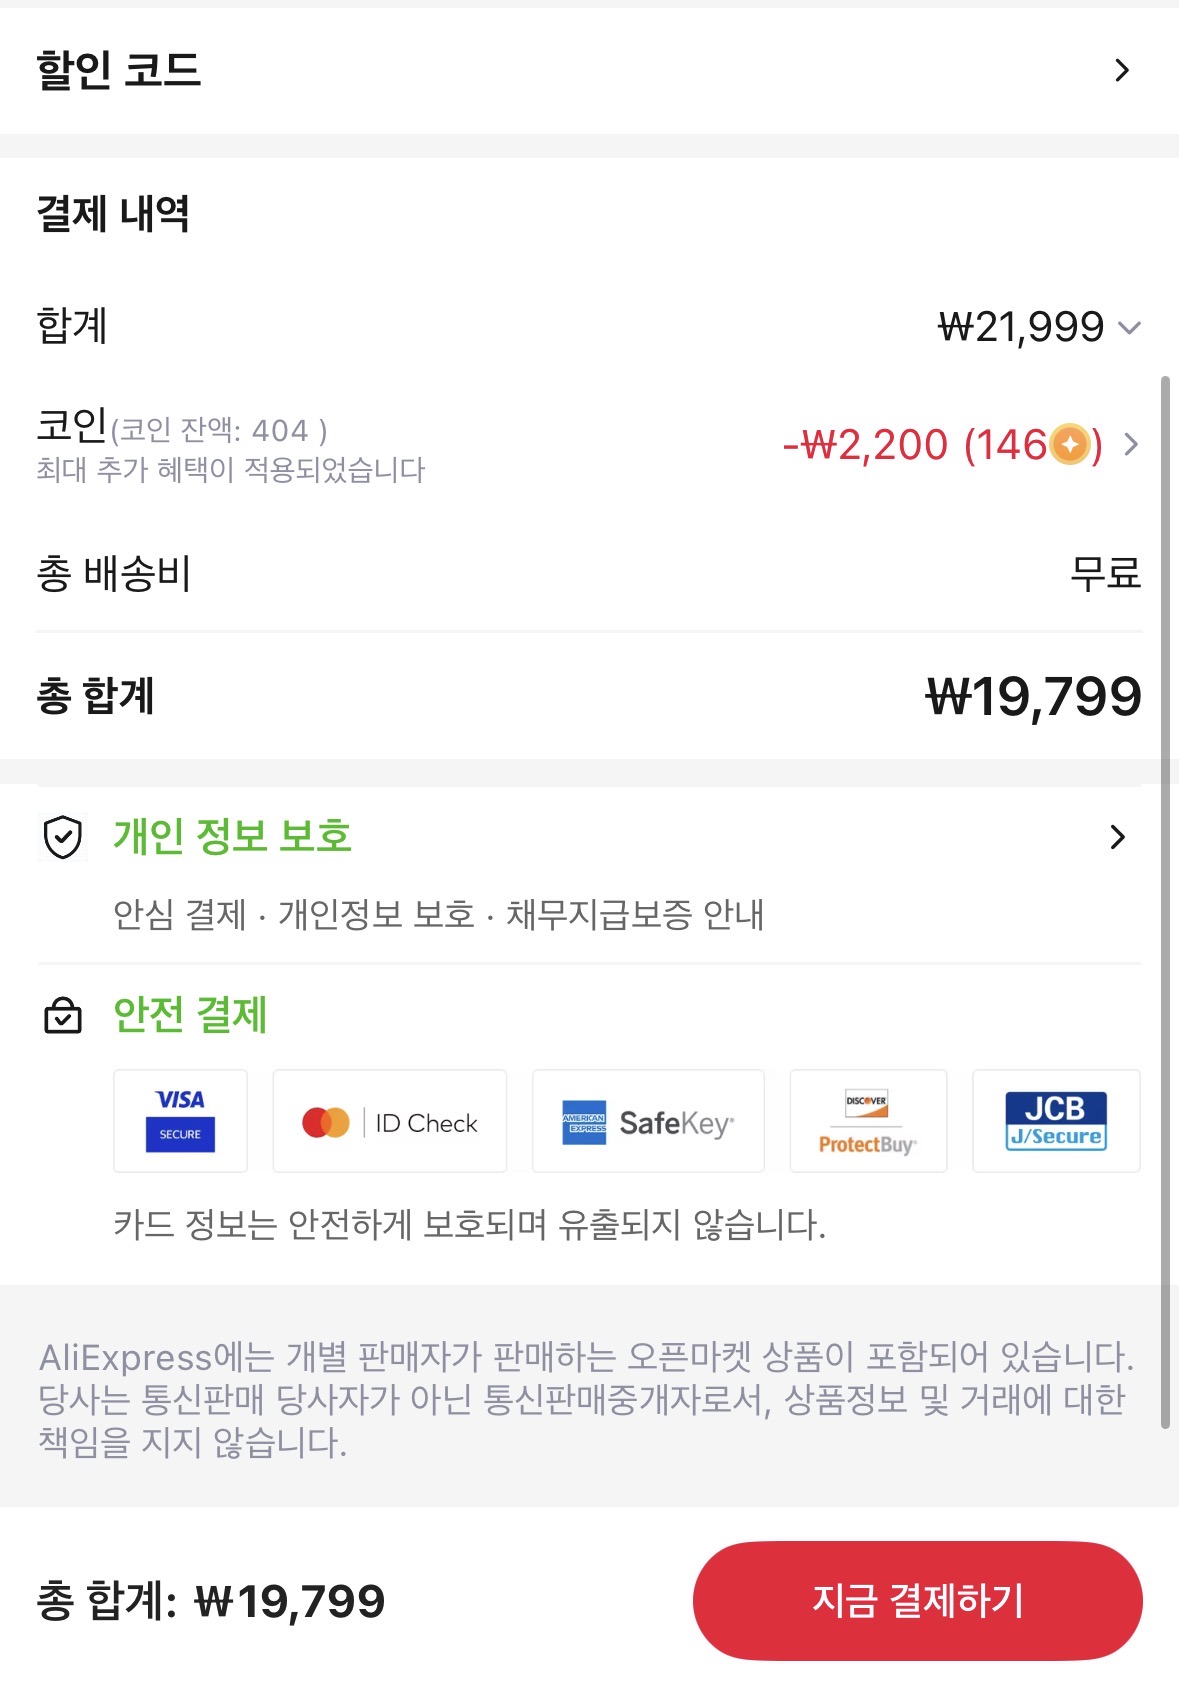Tap the 안전 결제 heading
1179x1697 pixels.
190,1015
